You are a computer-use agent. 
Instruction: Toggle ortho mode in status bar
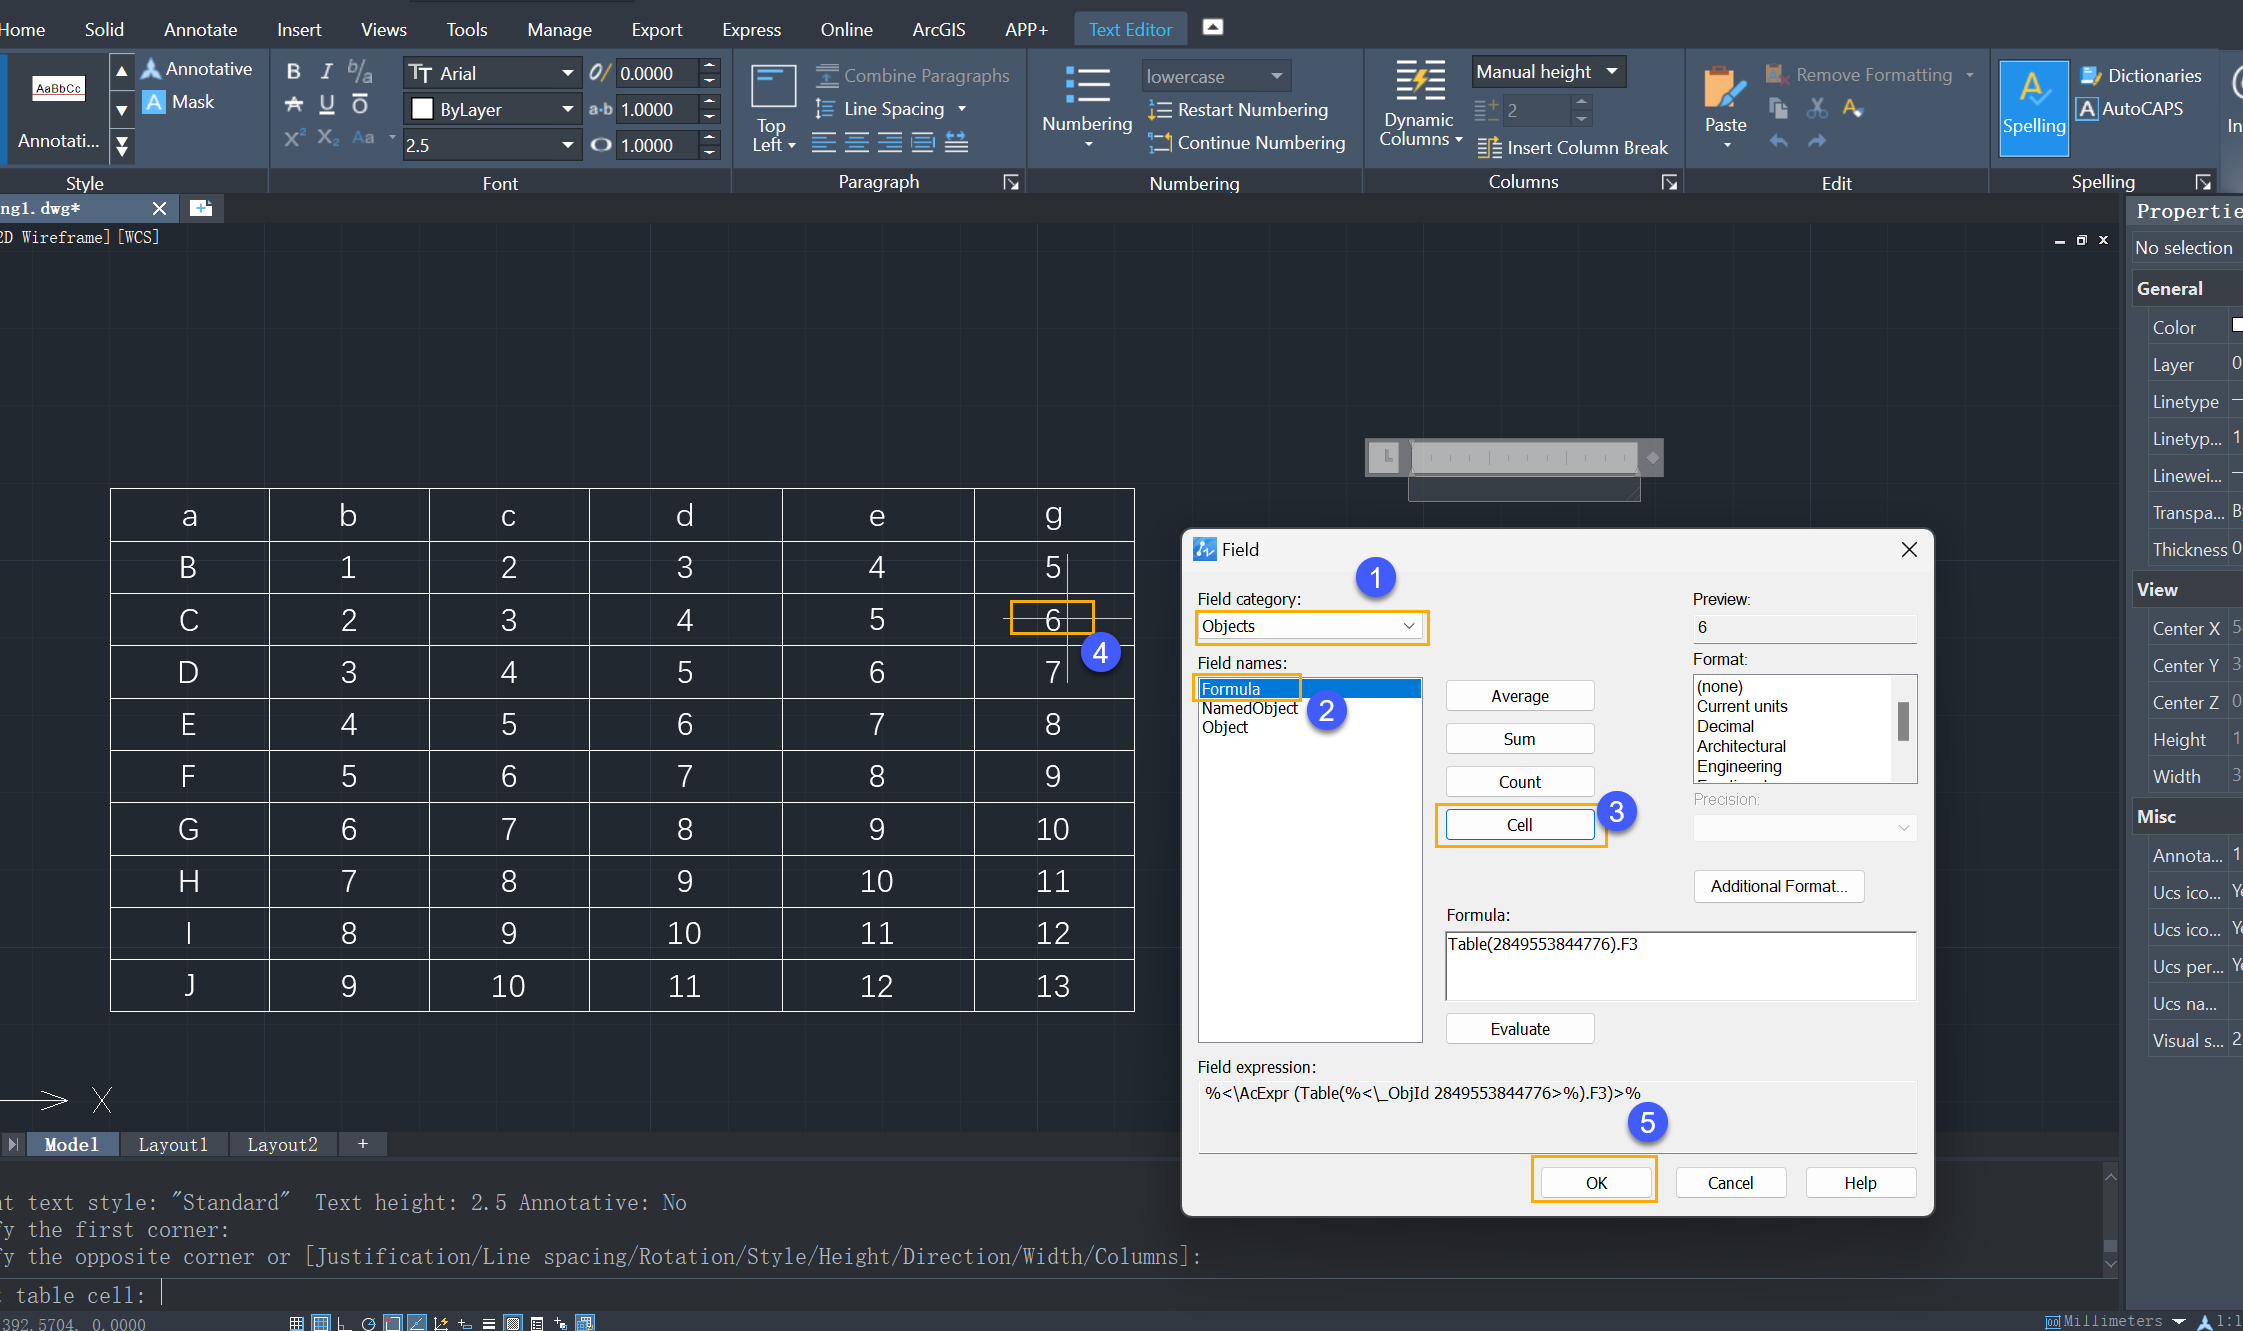click(x=343, y=1323)
